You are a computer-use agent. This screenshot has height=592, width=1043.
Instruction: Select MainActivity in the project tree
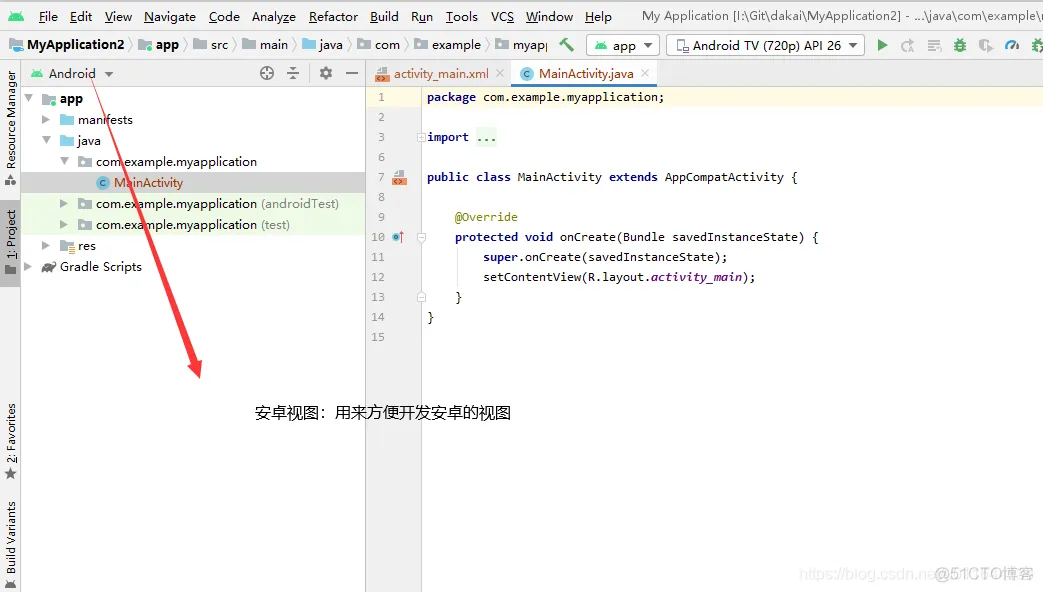[x=148, y=182]
